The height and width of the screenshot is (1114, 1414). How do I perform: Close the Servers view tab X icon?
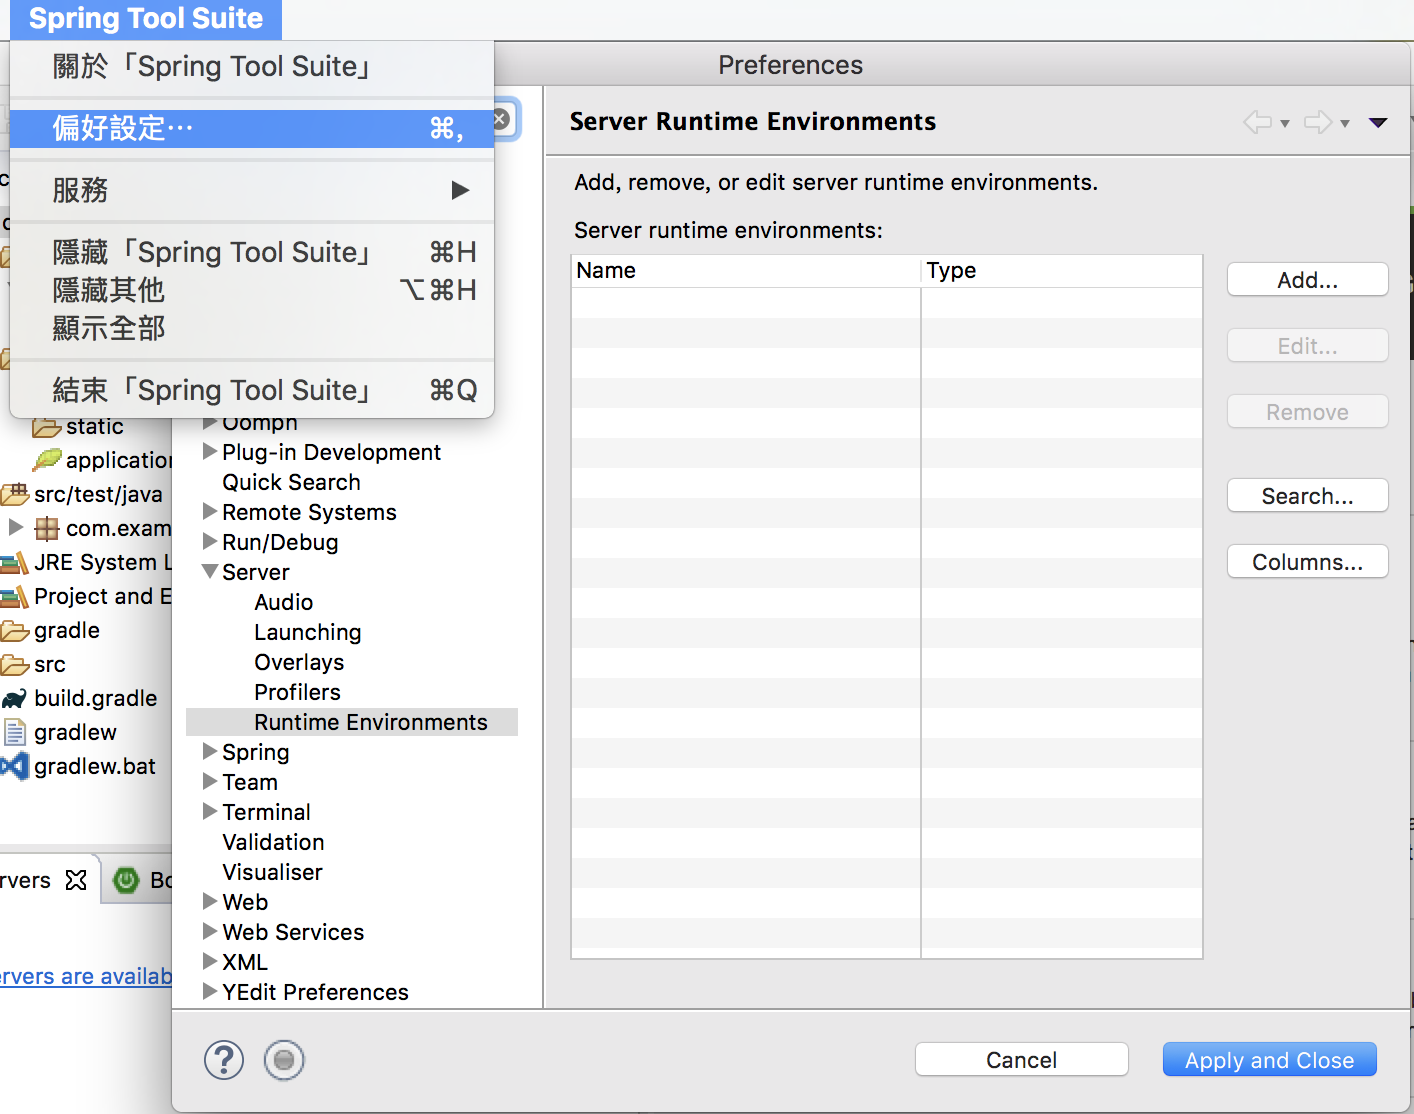[x=76, y=880]
